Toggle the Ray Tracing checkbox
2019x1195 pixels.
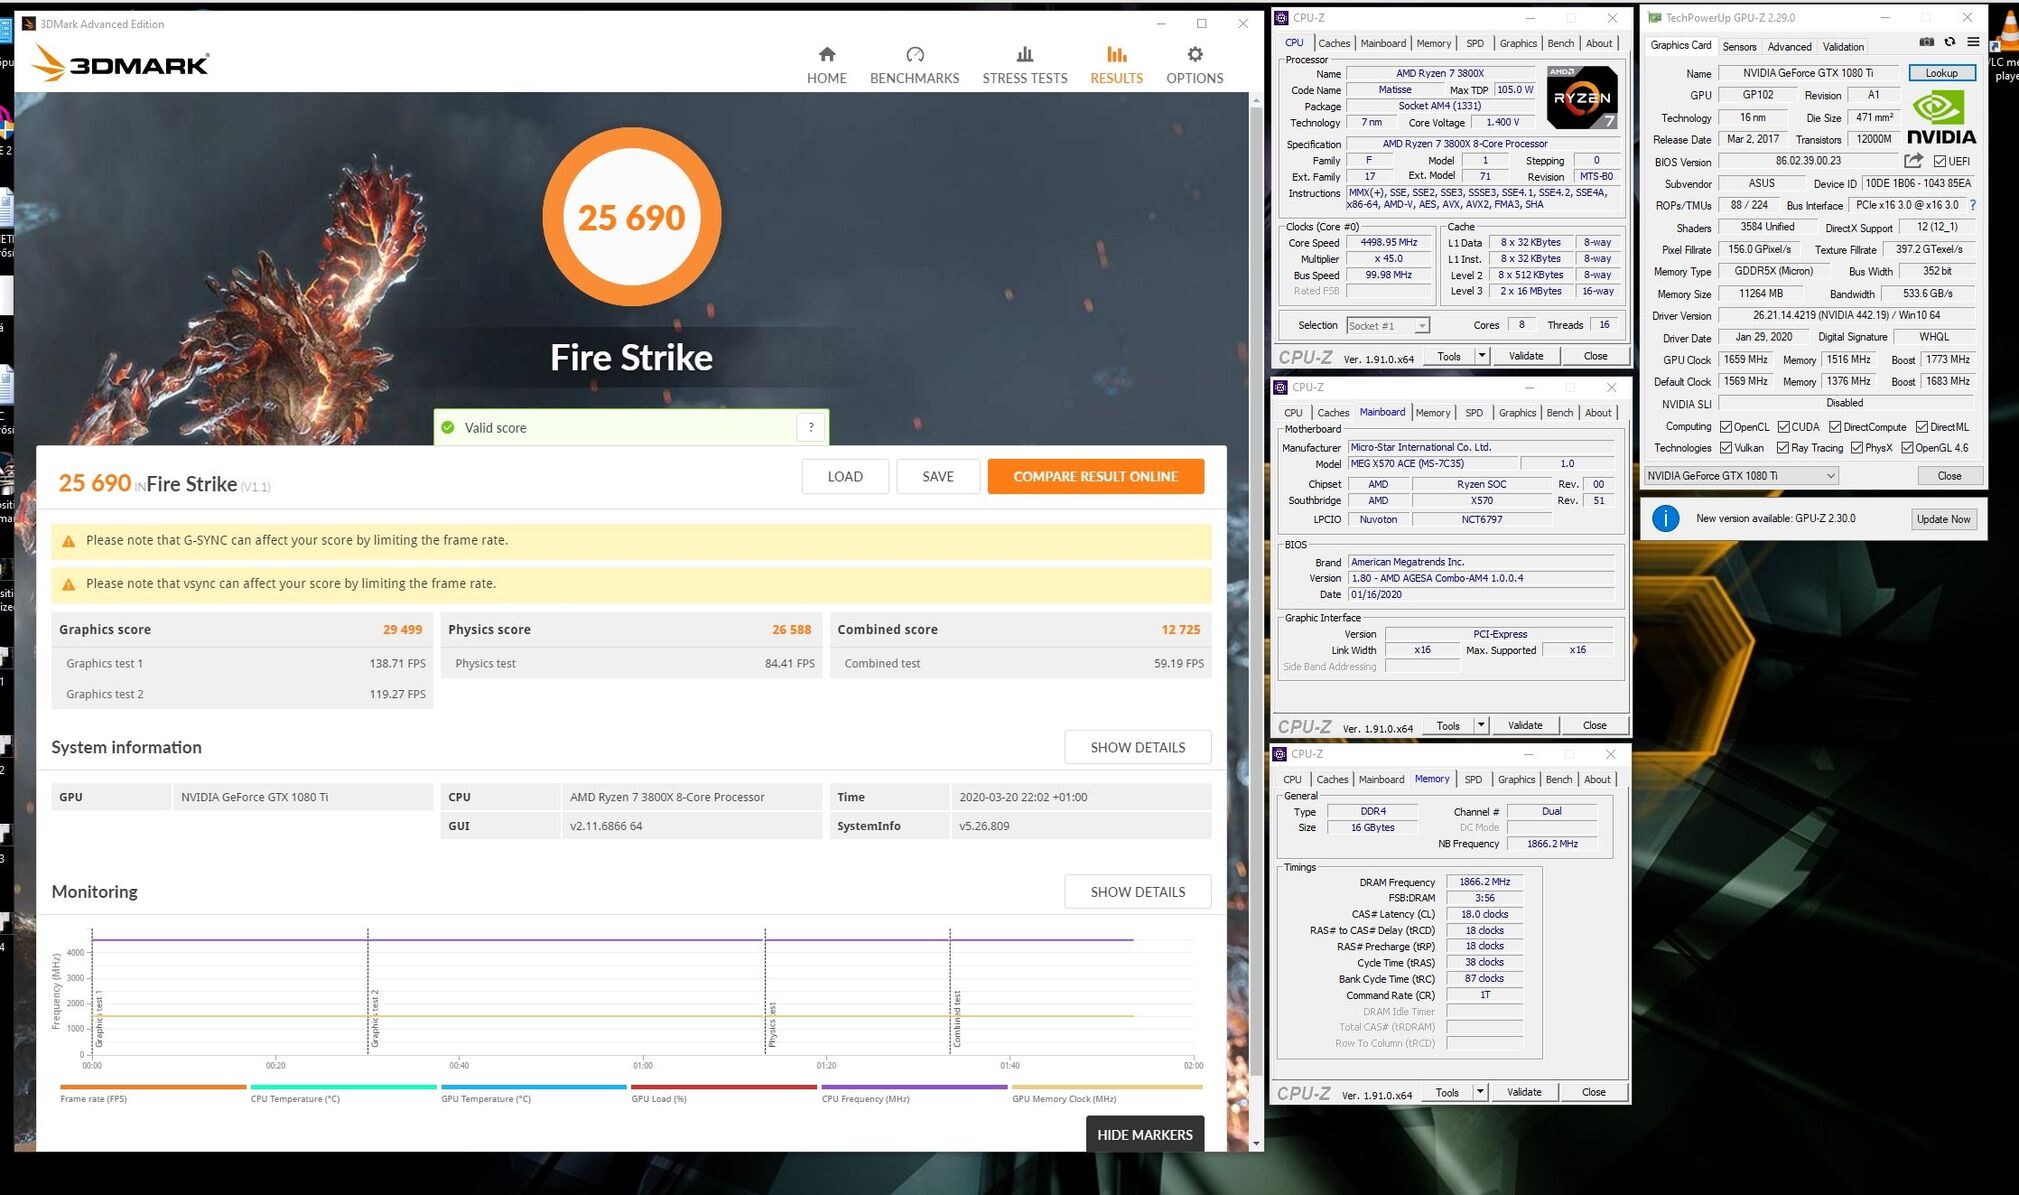tap(1782, 448)
